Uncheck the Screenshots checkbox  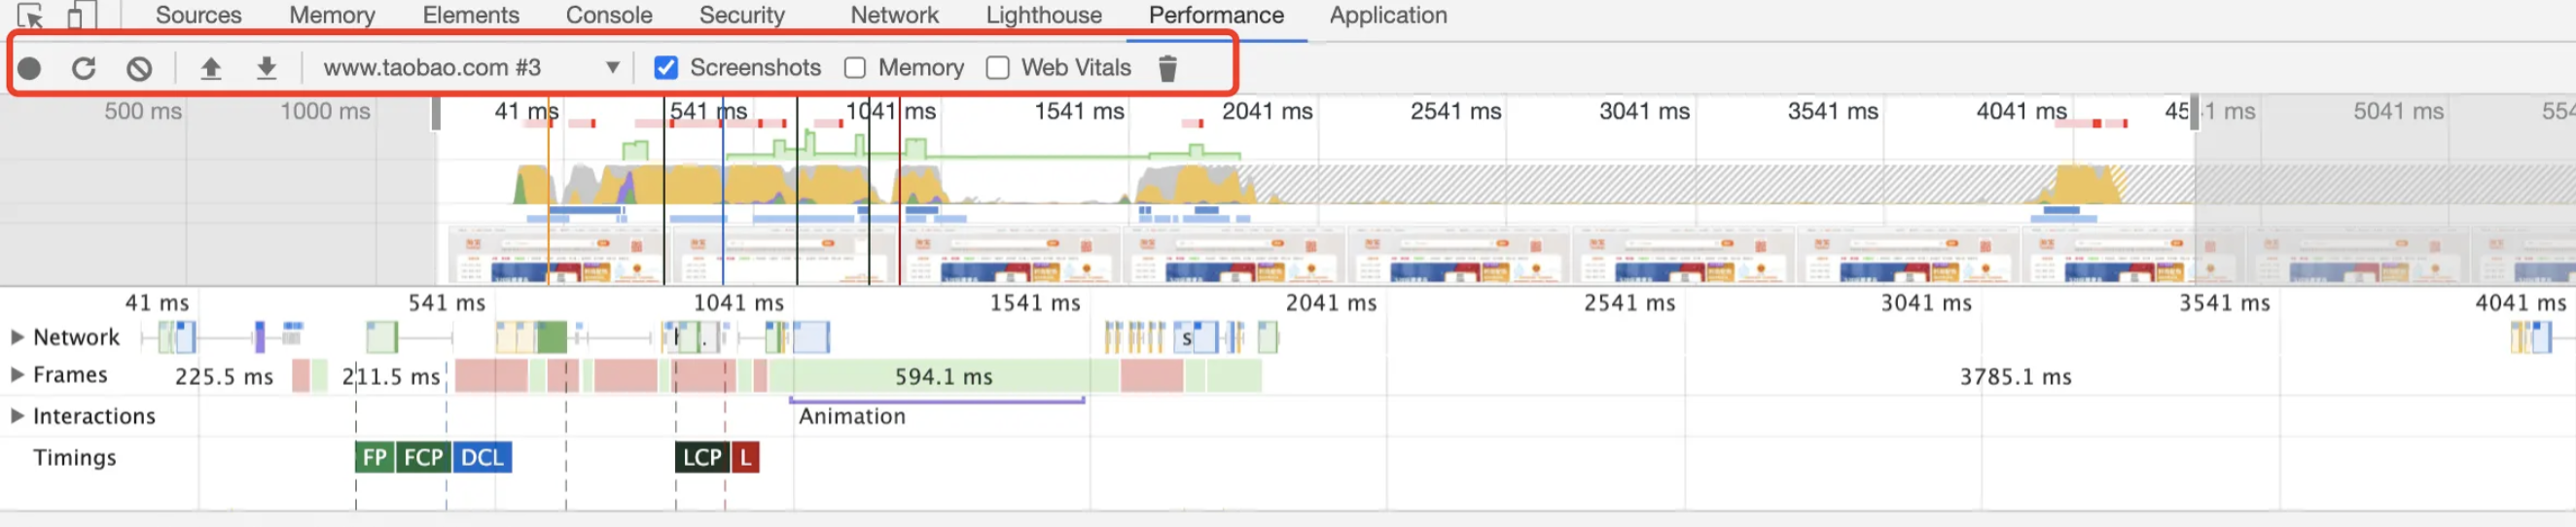tap(666, 68)
